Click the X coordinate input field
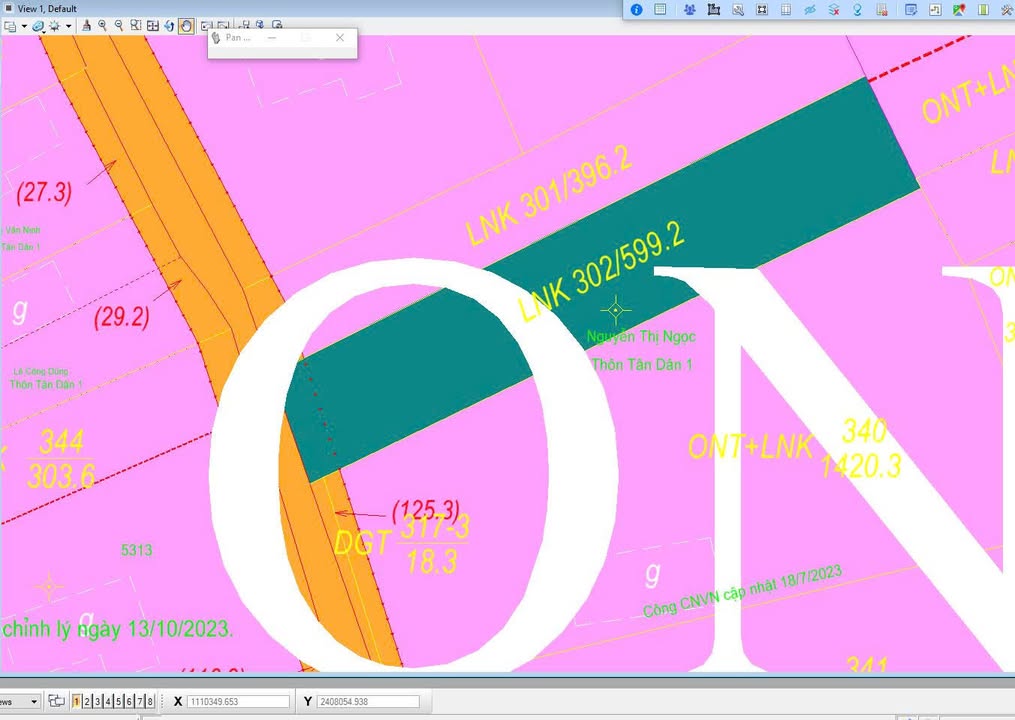This screenshot has width=1015, height=720. (238, 702)
